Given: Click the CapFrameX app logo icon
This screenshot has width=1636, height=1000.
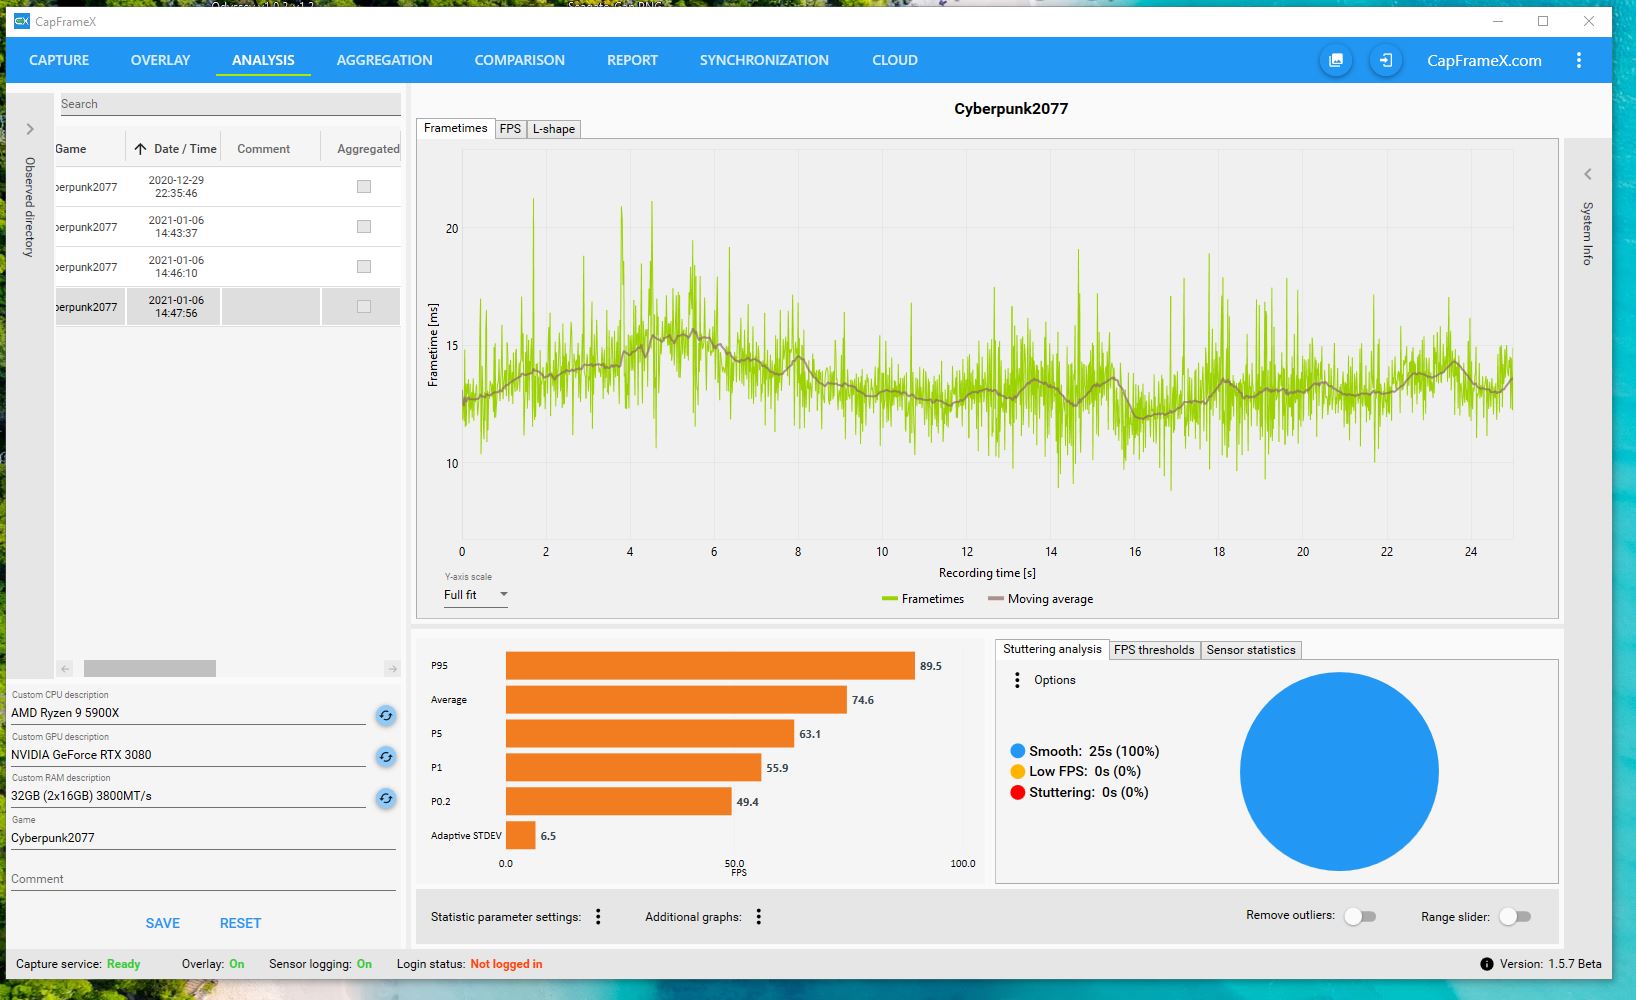Looking at the screenshot, I should tap(21, 21).
